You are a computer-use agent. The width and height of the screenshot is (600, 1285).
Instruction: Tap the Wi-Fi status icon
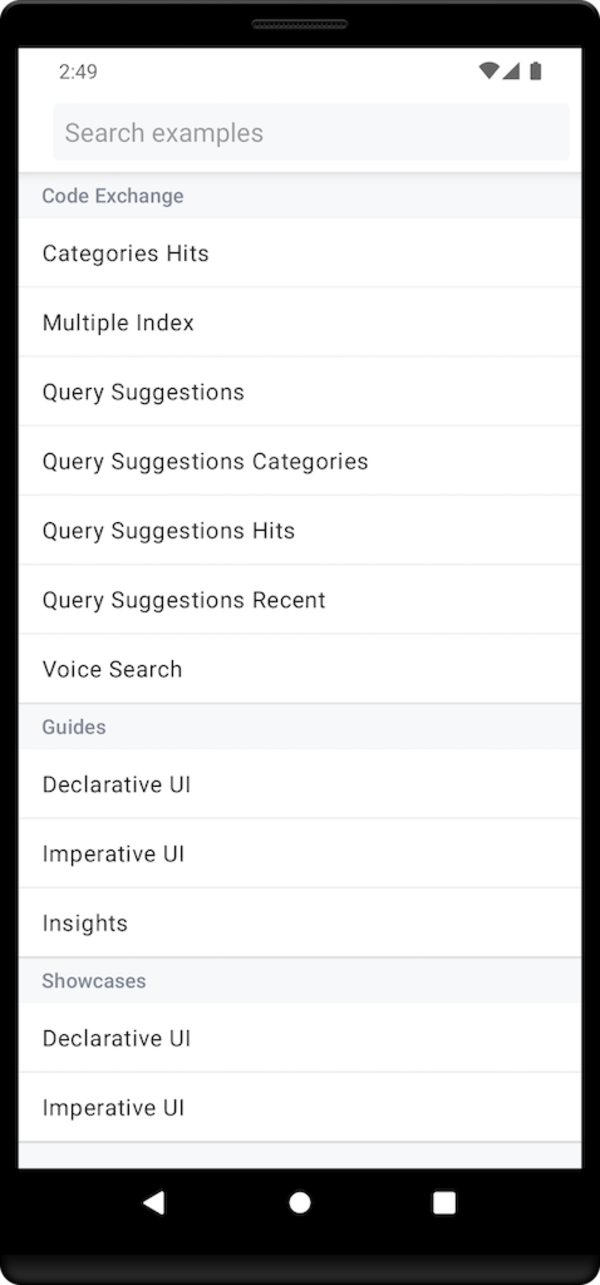coord(489,71)
